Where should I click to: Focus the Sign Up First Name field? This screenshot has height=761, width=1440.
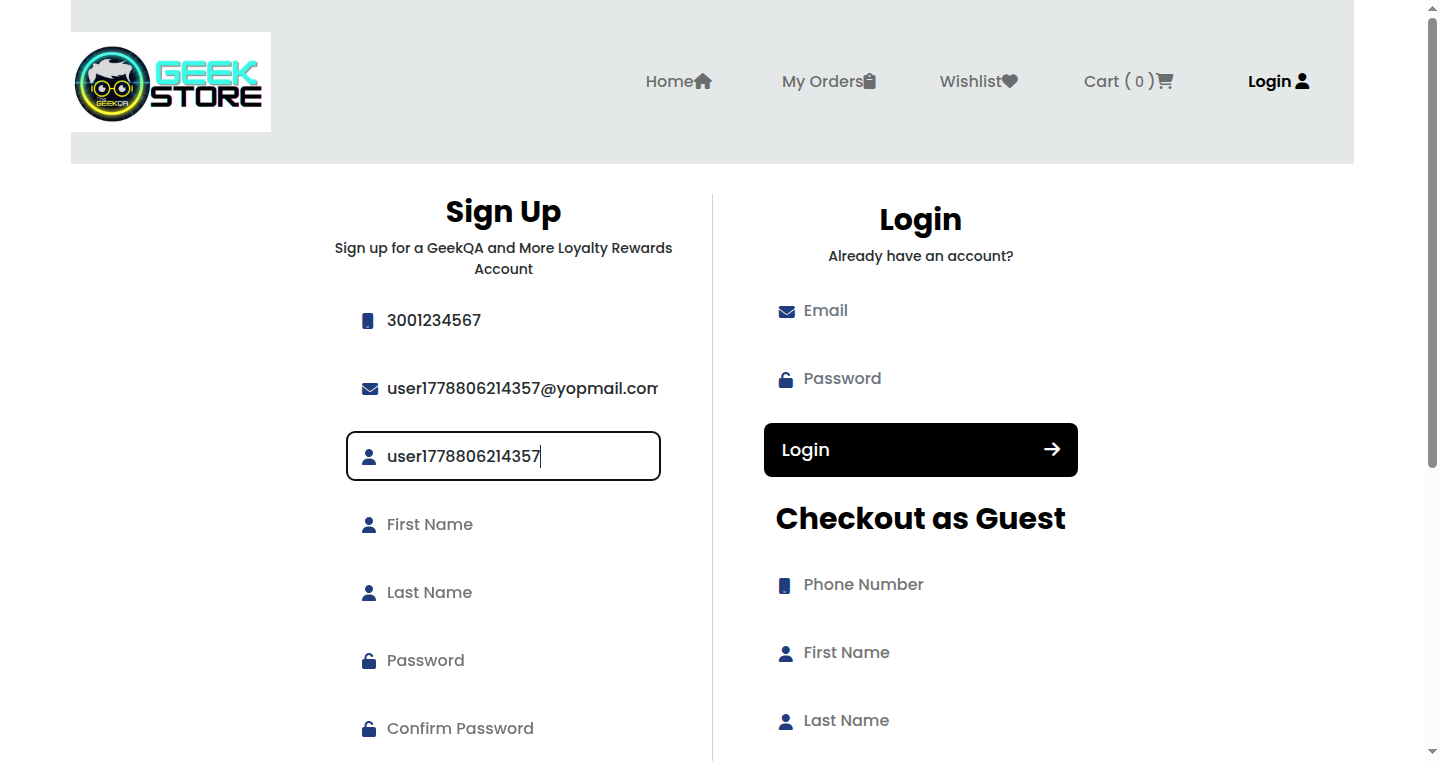[503, 524]
